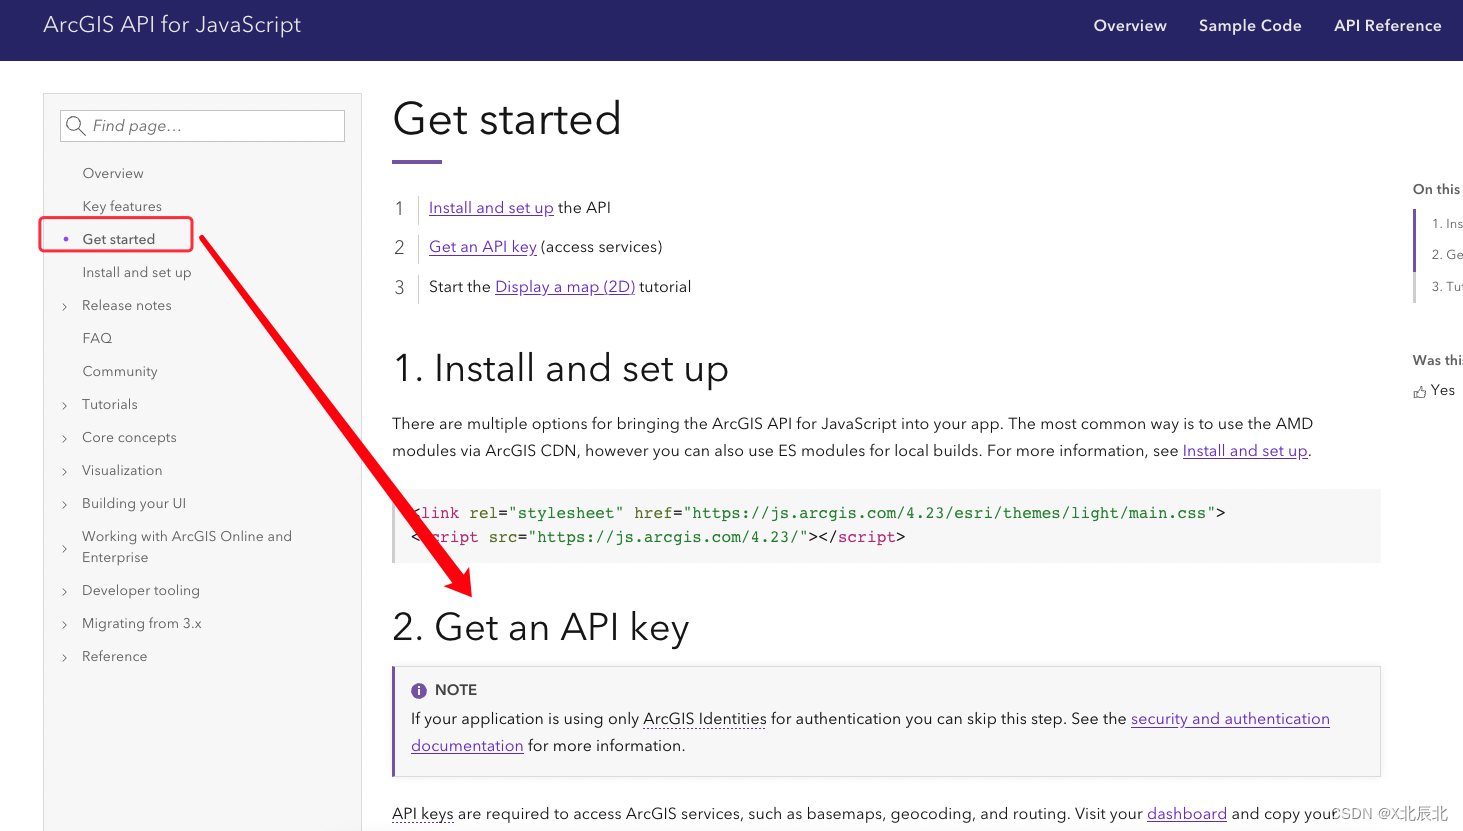1463x831 pixels.
Task: Open the Sample Code navigation item
Action: [x=1250, y=25]
